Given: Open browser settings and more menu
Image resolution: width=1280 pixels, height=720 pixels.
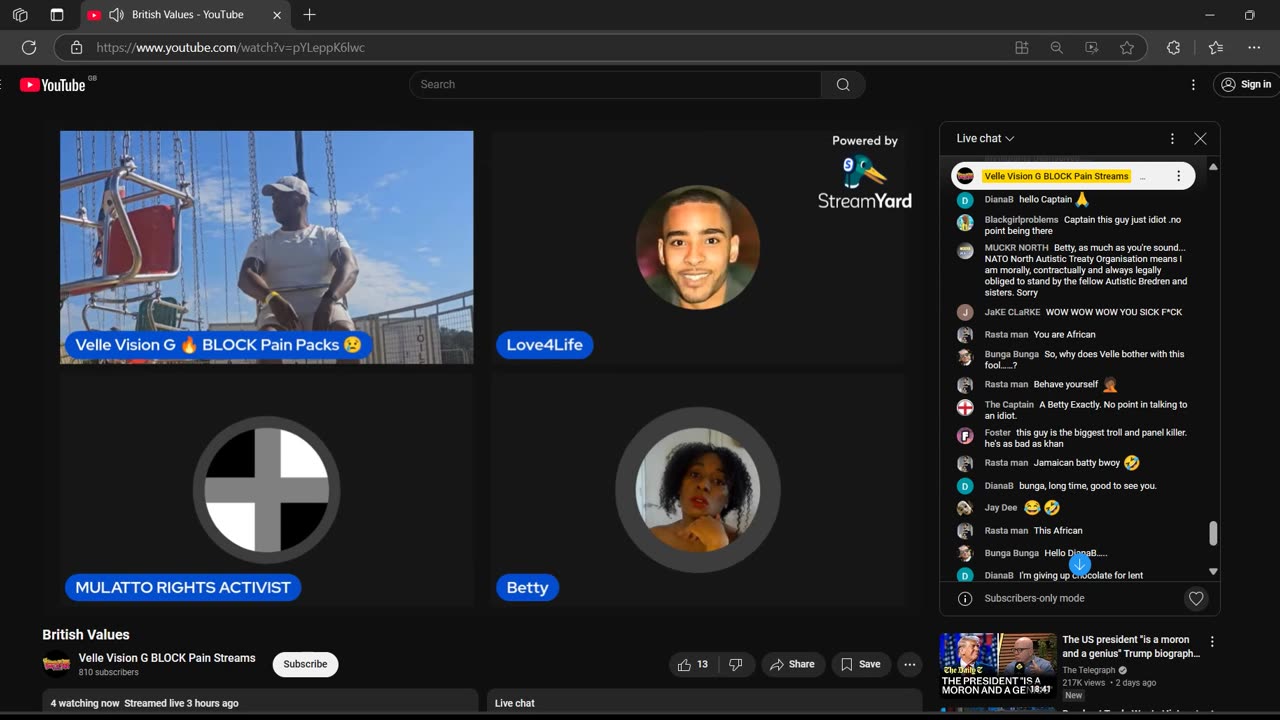Looking at the screenshot, I should pyautogui.click(x=1254, y=47).
